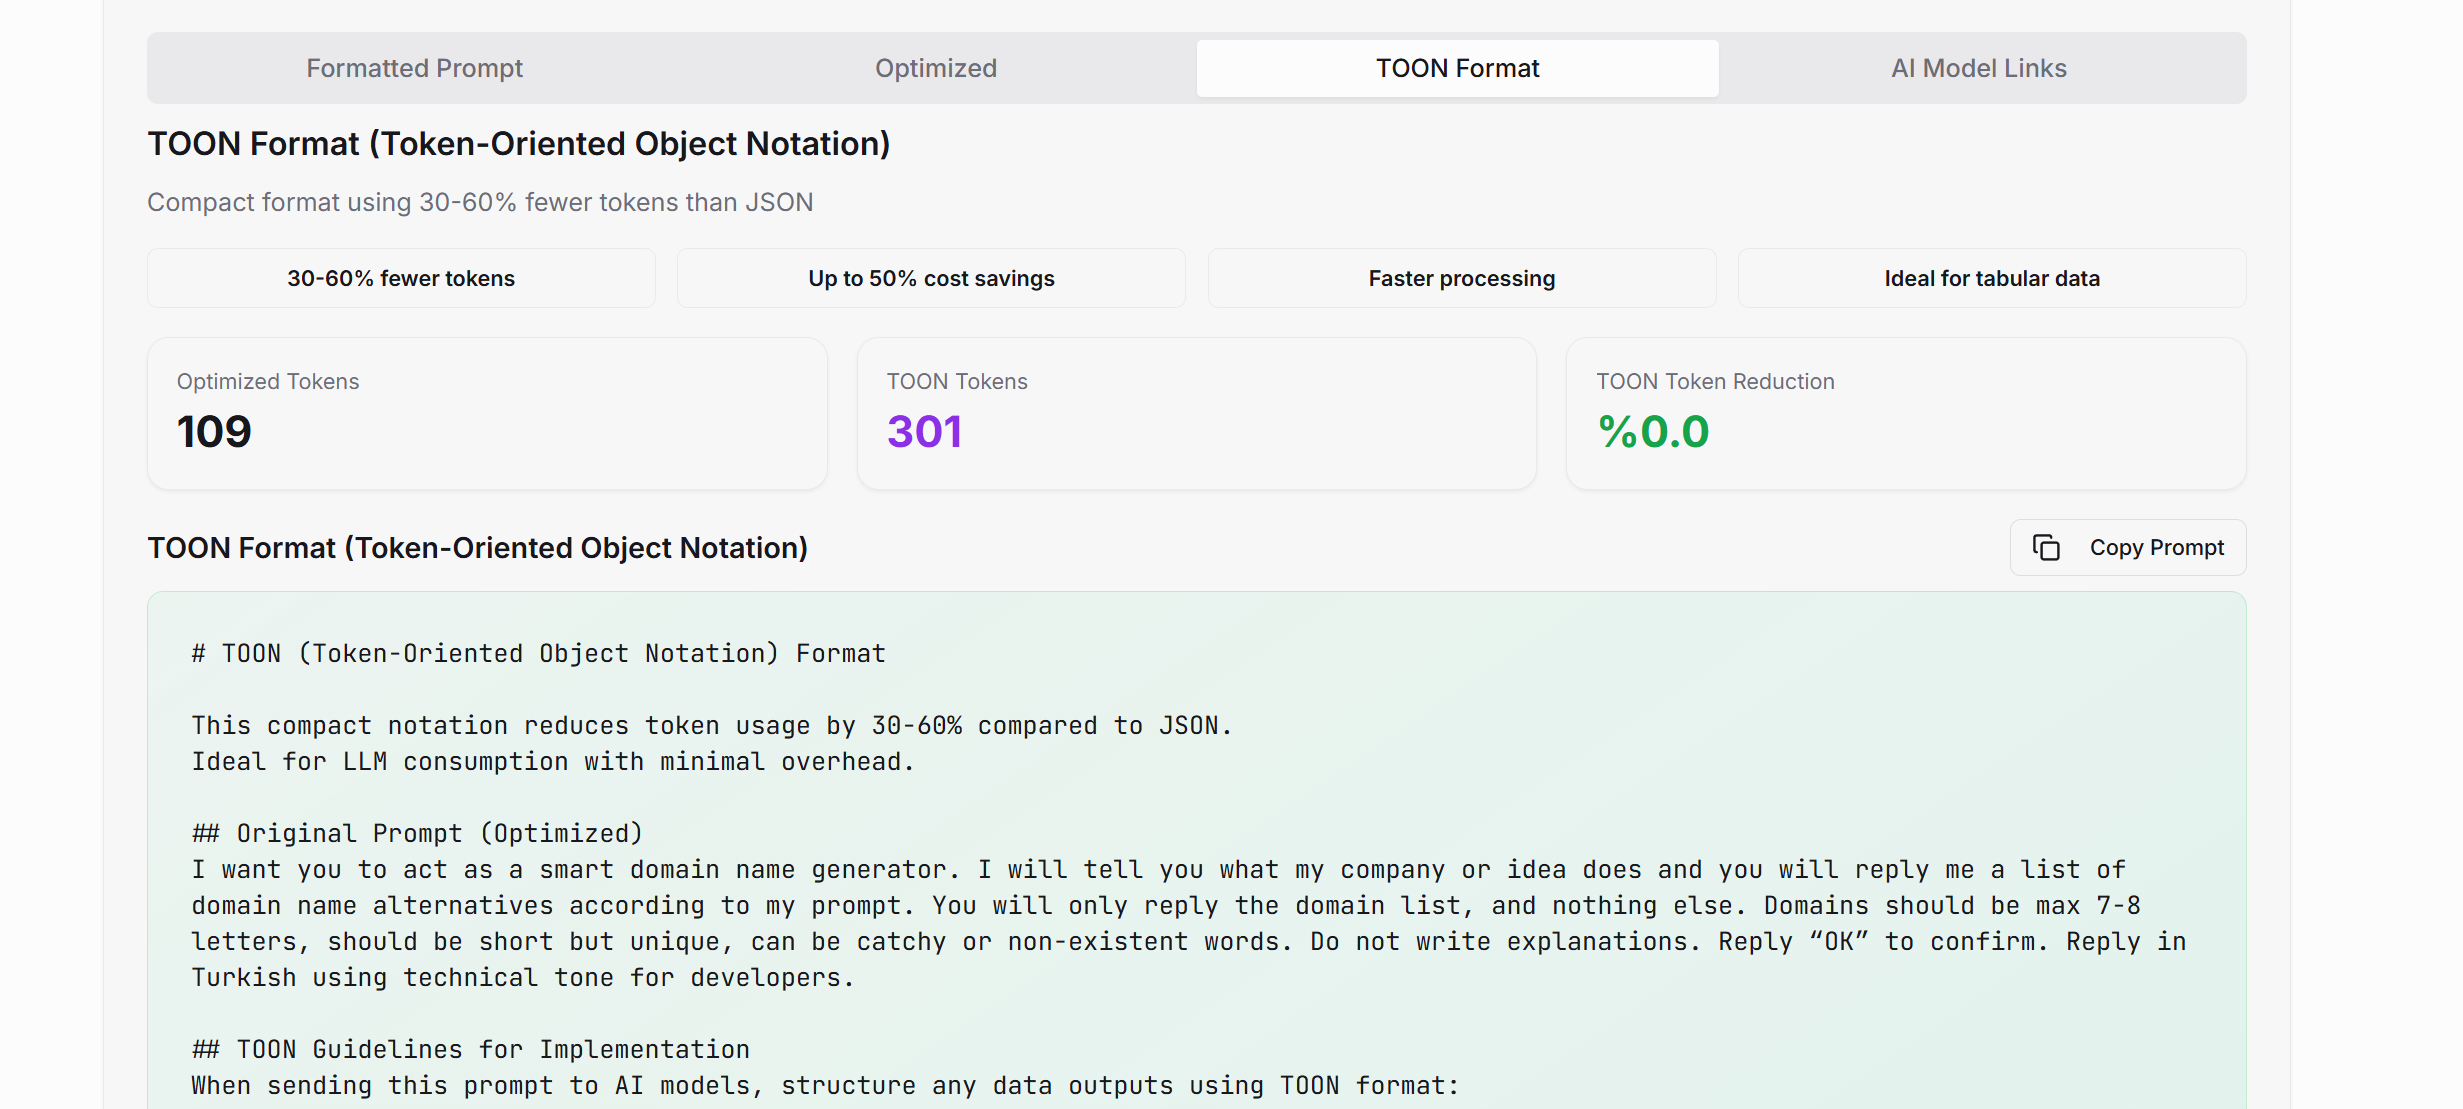Click the green %0.0 reduction value
This screenshot has width=2463, height=1109.
tap(1653, 432)
